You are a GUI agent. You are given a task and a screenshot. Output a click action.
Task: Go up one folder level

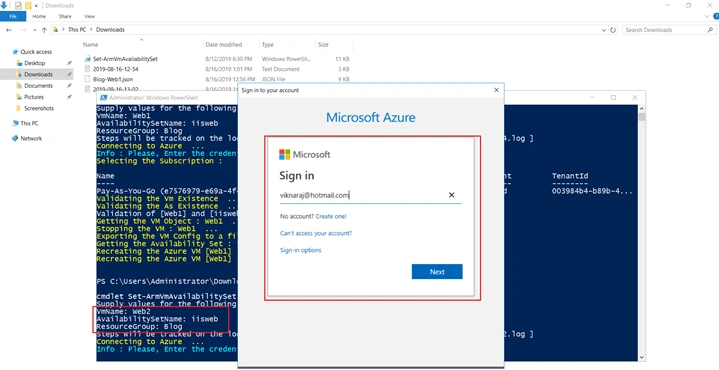point(44,30)
